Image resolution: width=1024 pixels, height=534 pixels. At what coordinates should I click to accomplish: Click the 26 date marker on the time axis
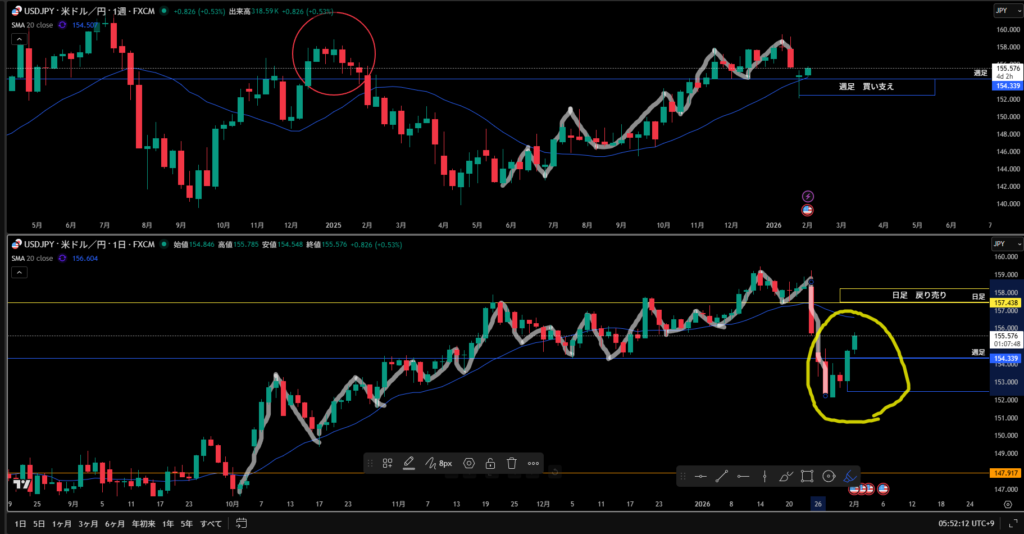818,504
